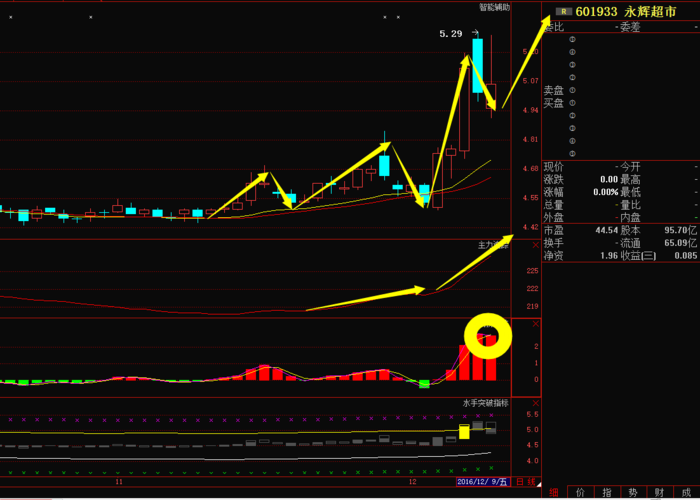Viewport: 700px width, 500px height.
Task: Open the 日线 period selector
Action: (525, 482)
